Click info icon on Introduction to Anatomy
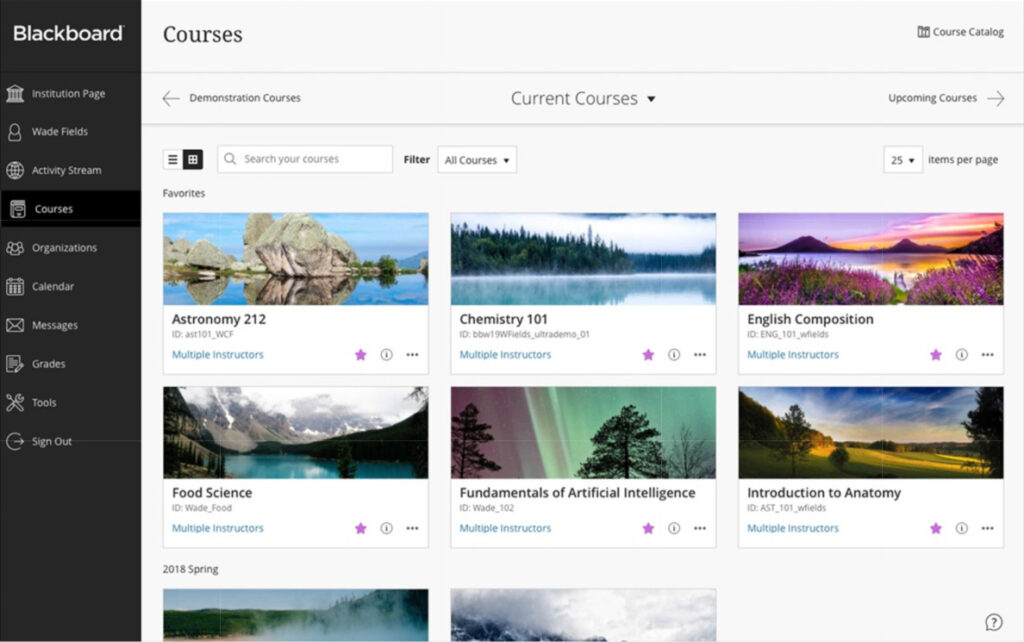Viewport: 1024px width, 642px height. click(961, 528)
